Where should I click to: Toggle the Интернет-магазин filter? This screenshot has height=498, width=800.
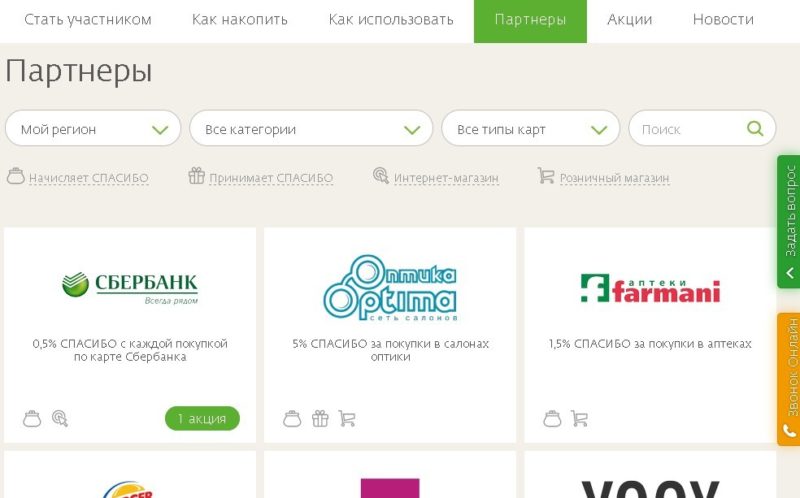pyautogui.click(x=435, y=177)
